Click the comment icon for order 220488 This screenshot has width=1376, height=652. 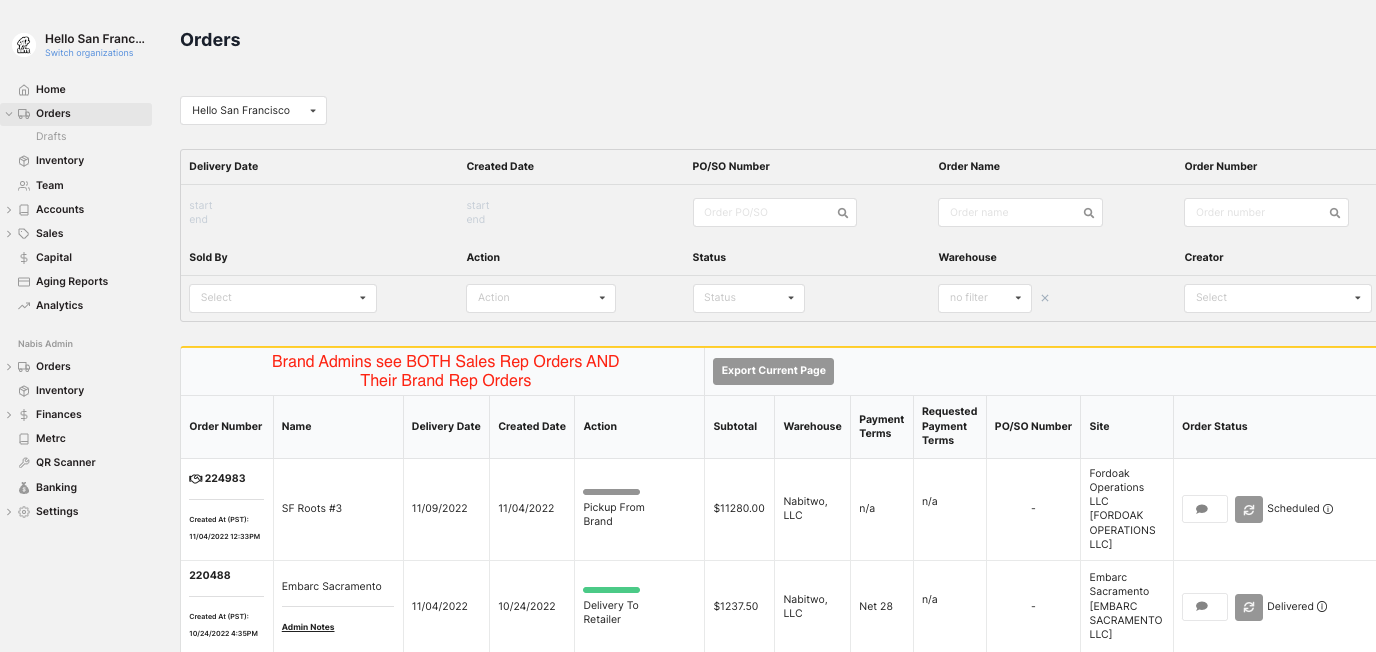pos(1204,607)
